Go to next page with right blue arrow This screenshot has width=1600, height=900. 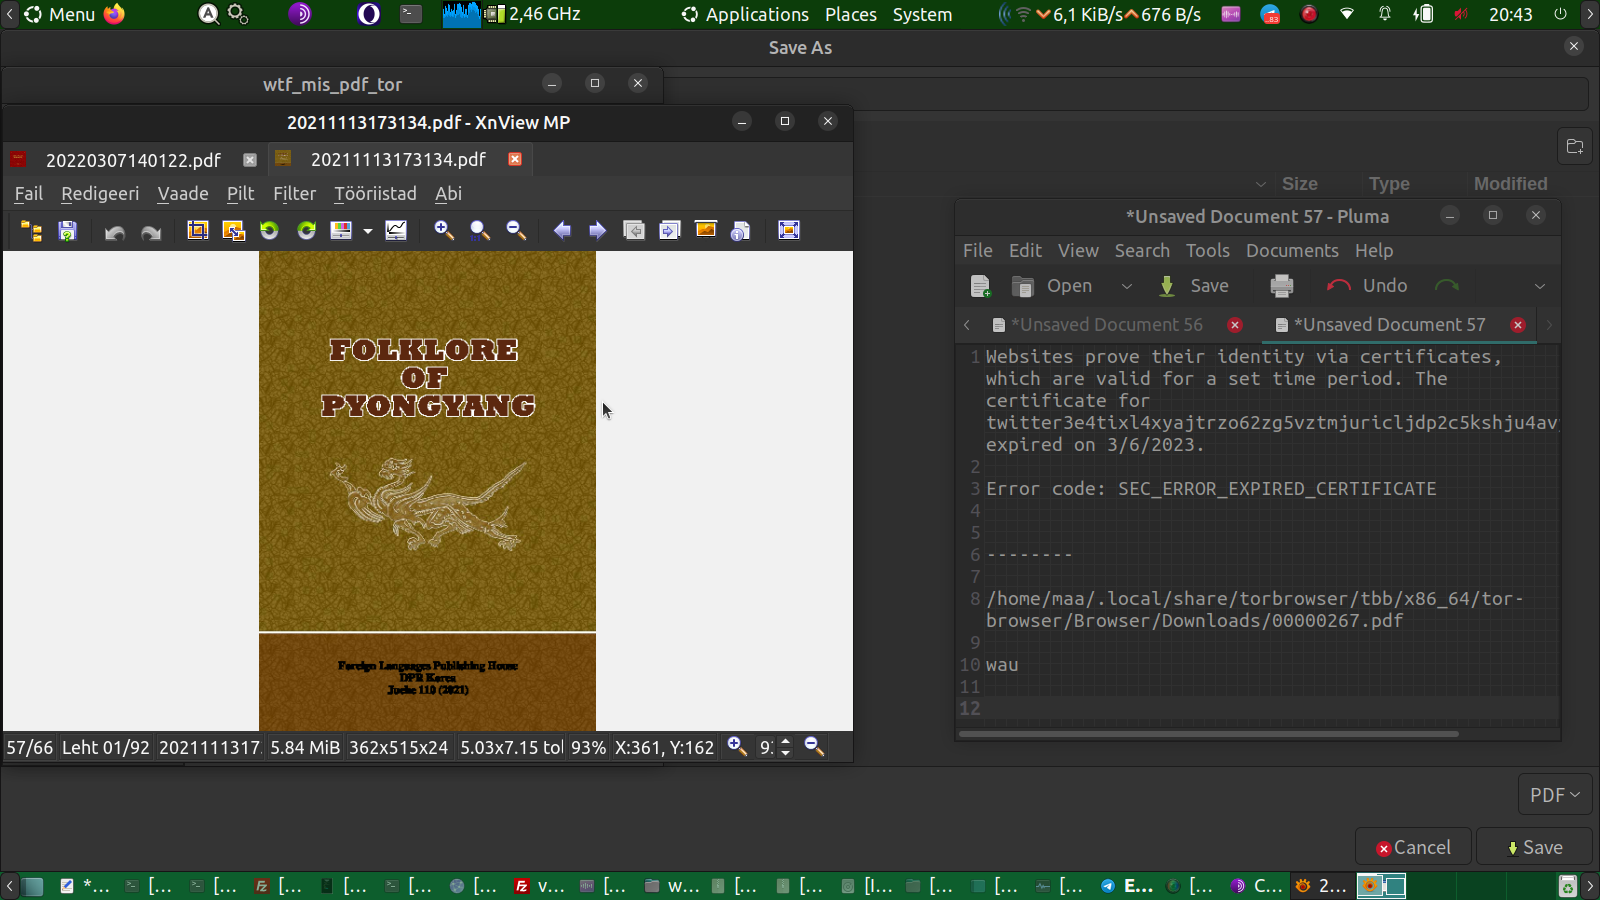click(597, 231)
